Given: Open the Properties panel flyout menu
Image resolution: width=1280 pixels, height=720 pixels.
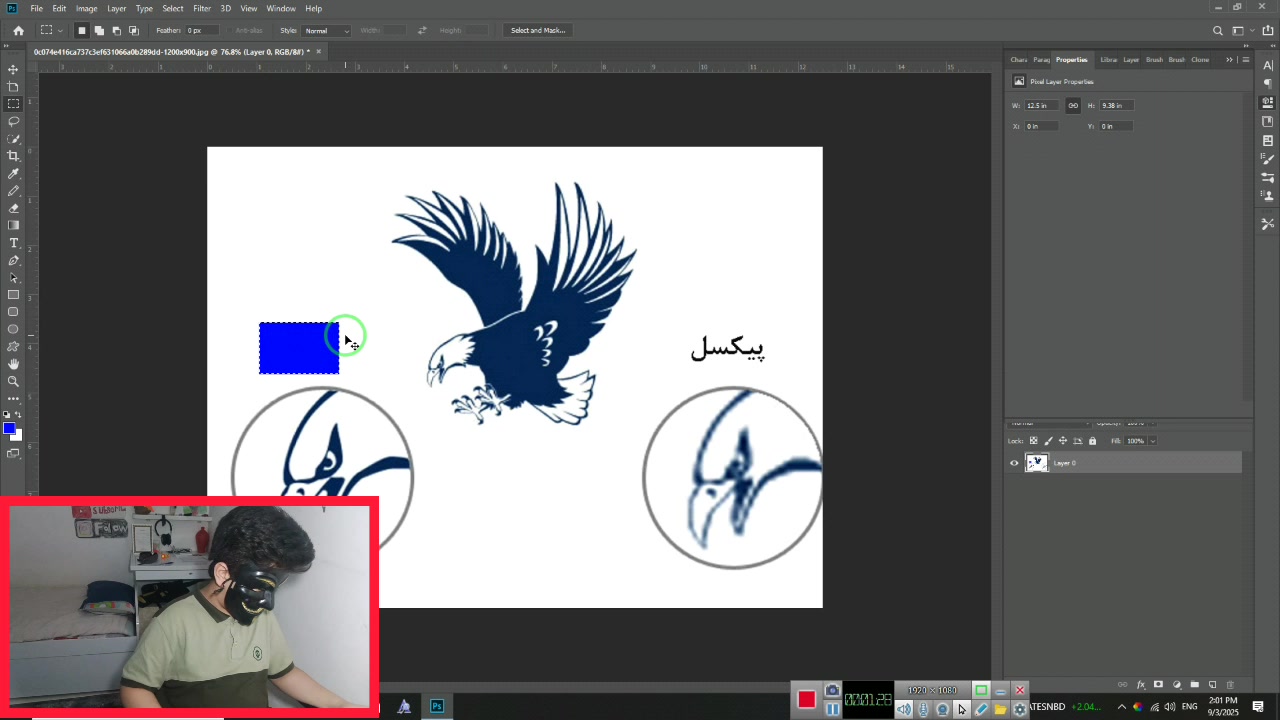Looking at the screenshot, I should coord(1245,60).
